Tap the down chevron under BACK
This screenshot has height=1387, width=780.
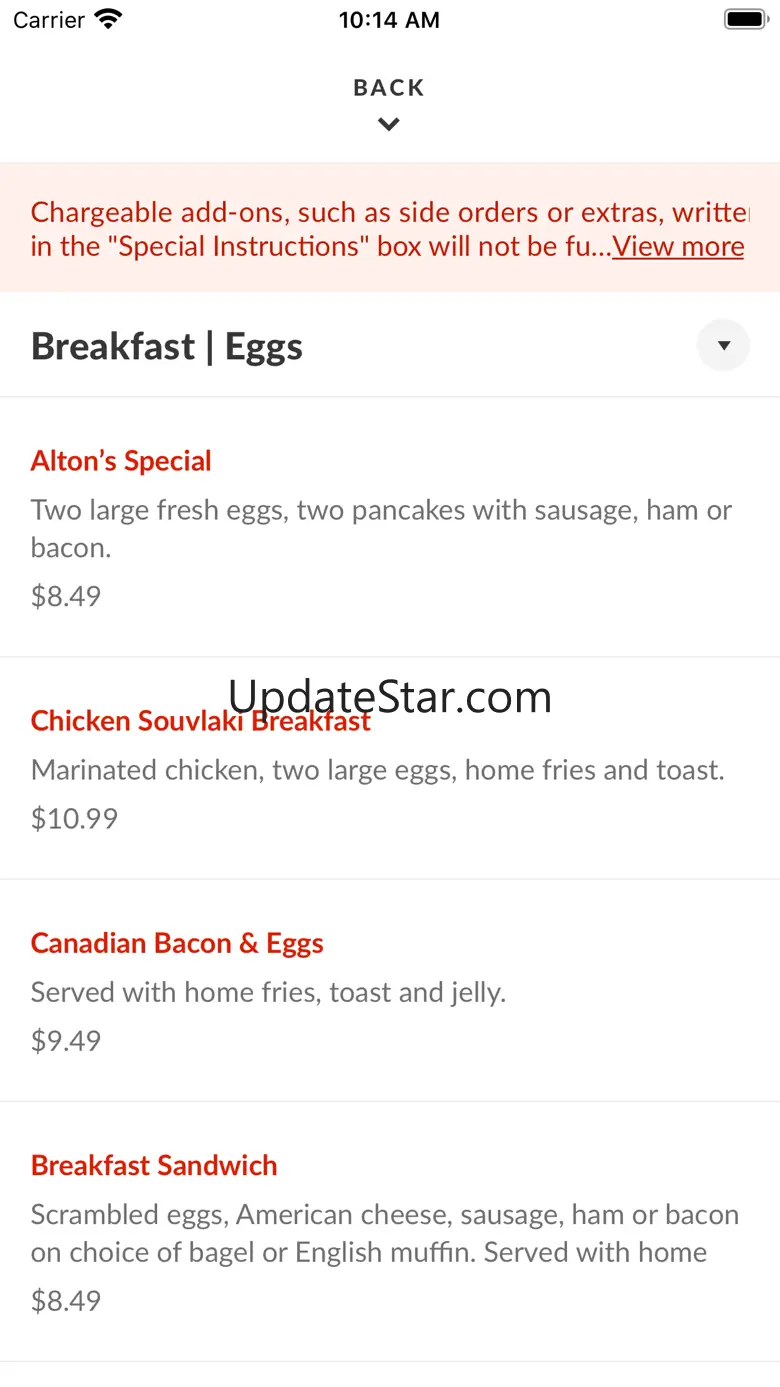click(x=389, y=125)
